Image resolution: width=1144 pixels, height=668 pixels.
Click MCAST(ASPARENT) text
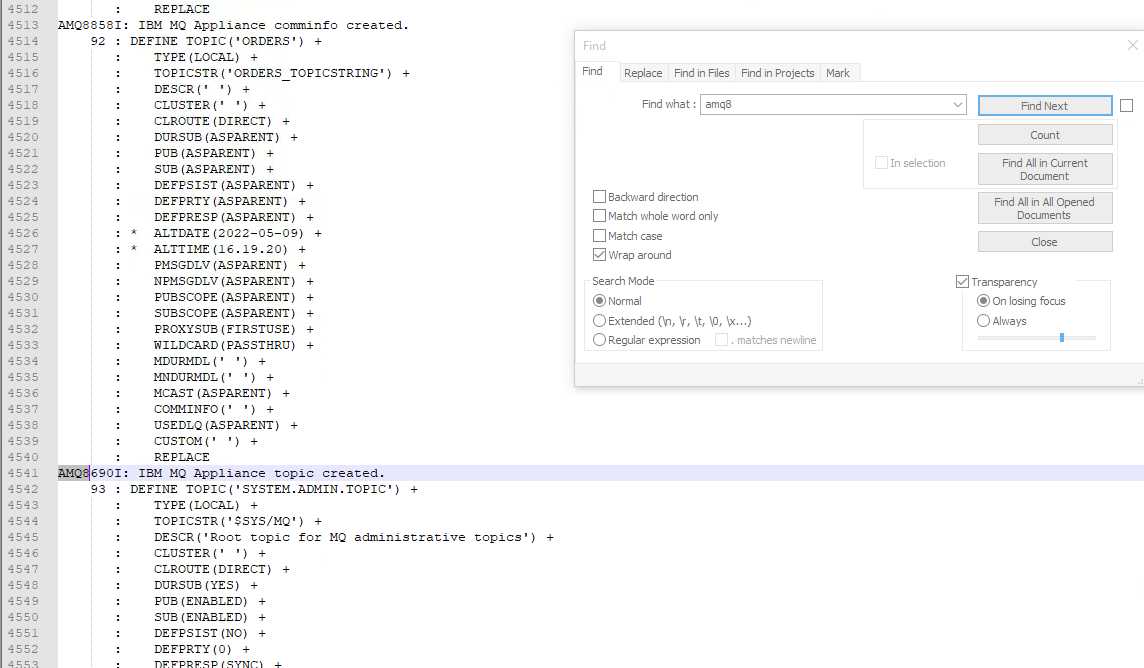click(x=212, y=393)
